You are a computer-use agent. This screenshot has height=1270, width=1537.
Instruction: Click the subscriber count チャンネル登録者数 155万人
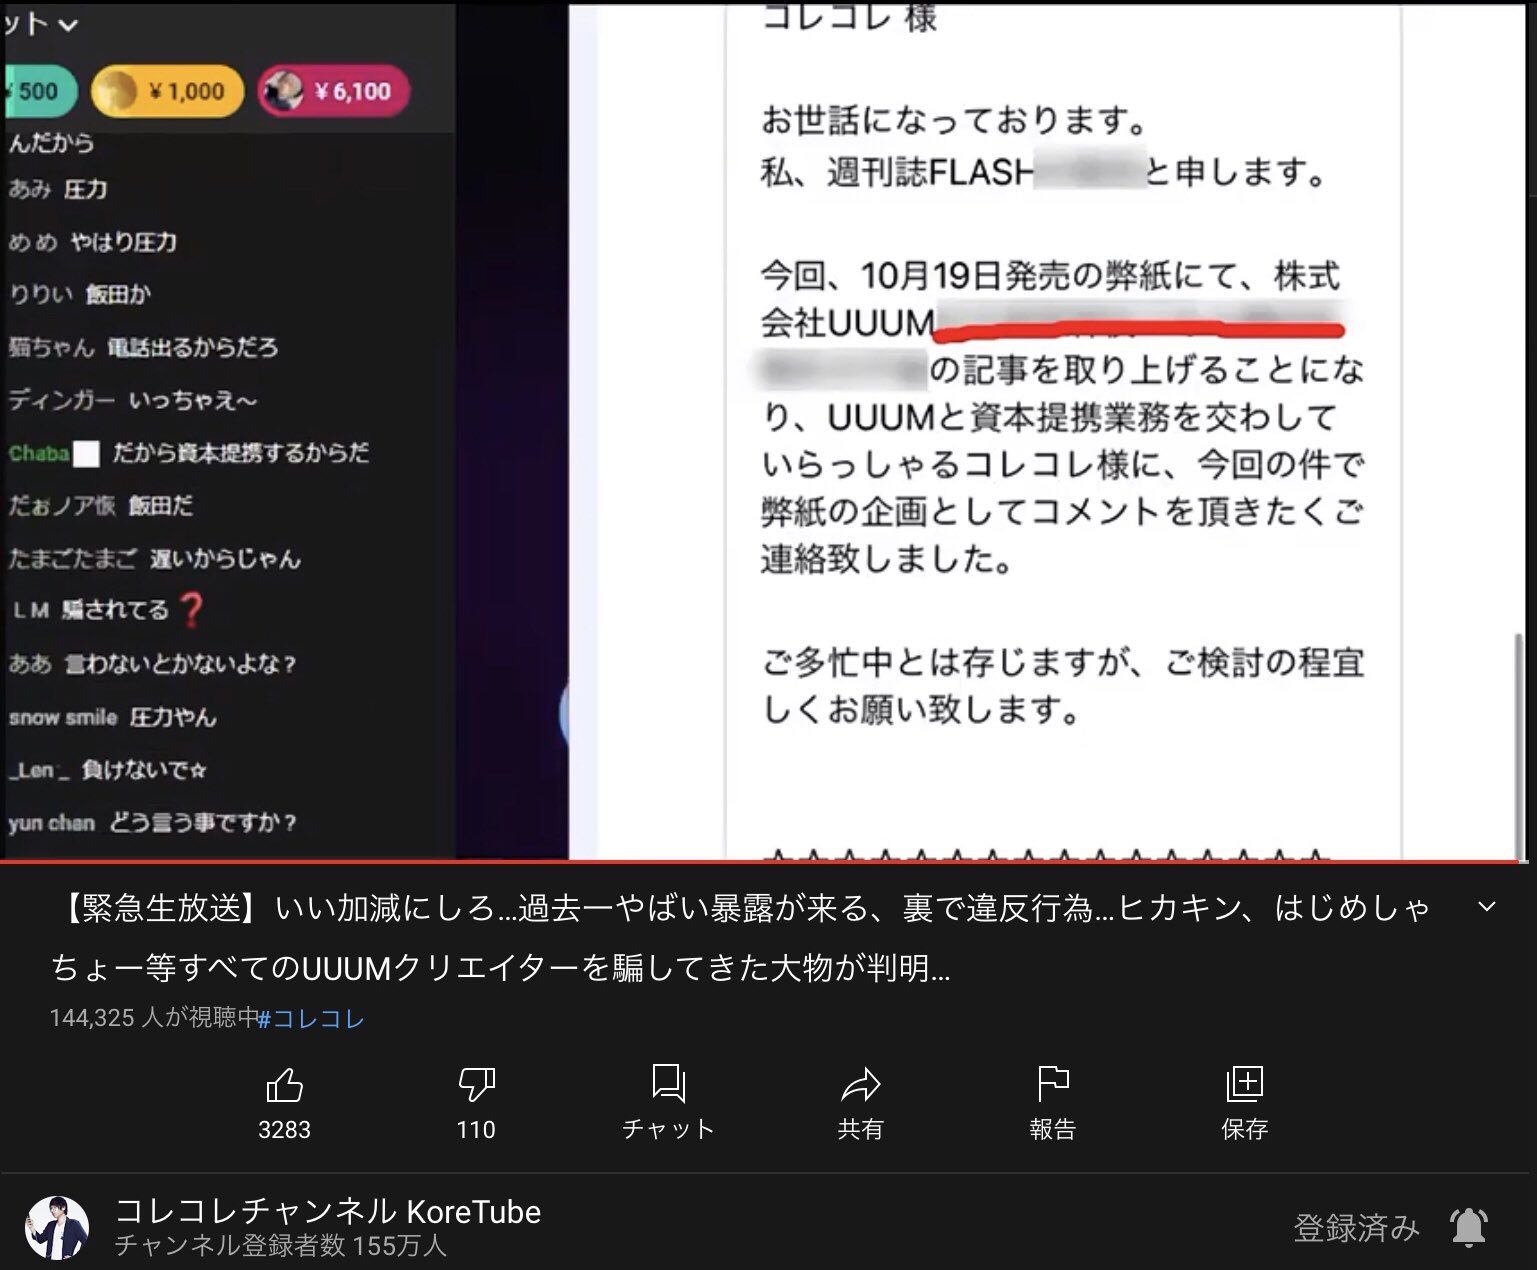point(281,1246)
